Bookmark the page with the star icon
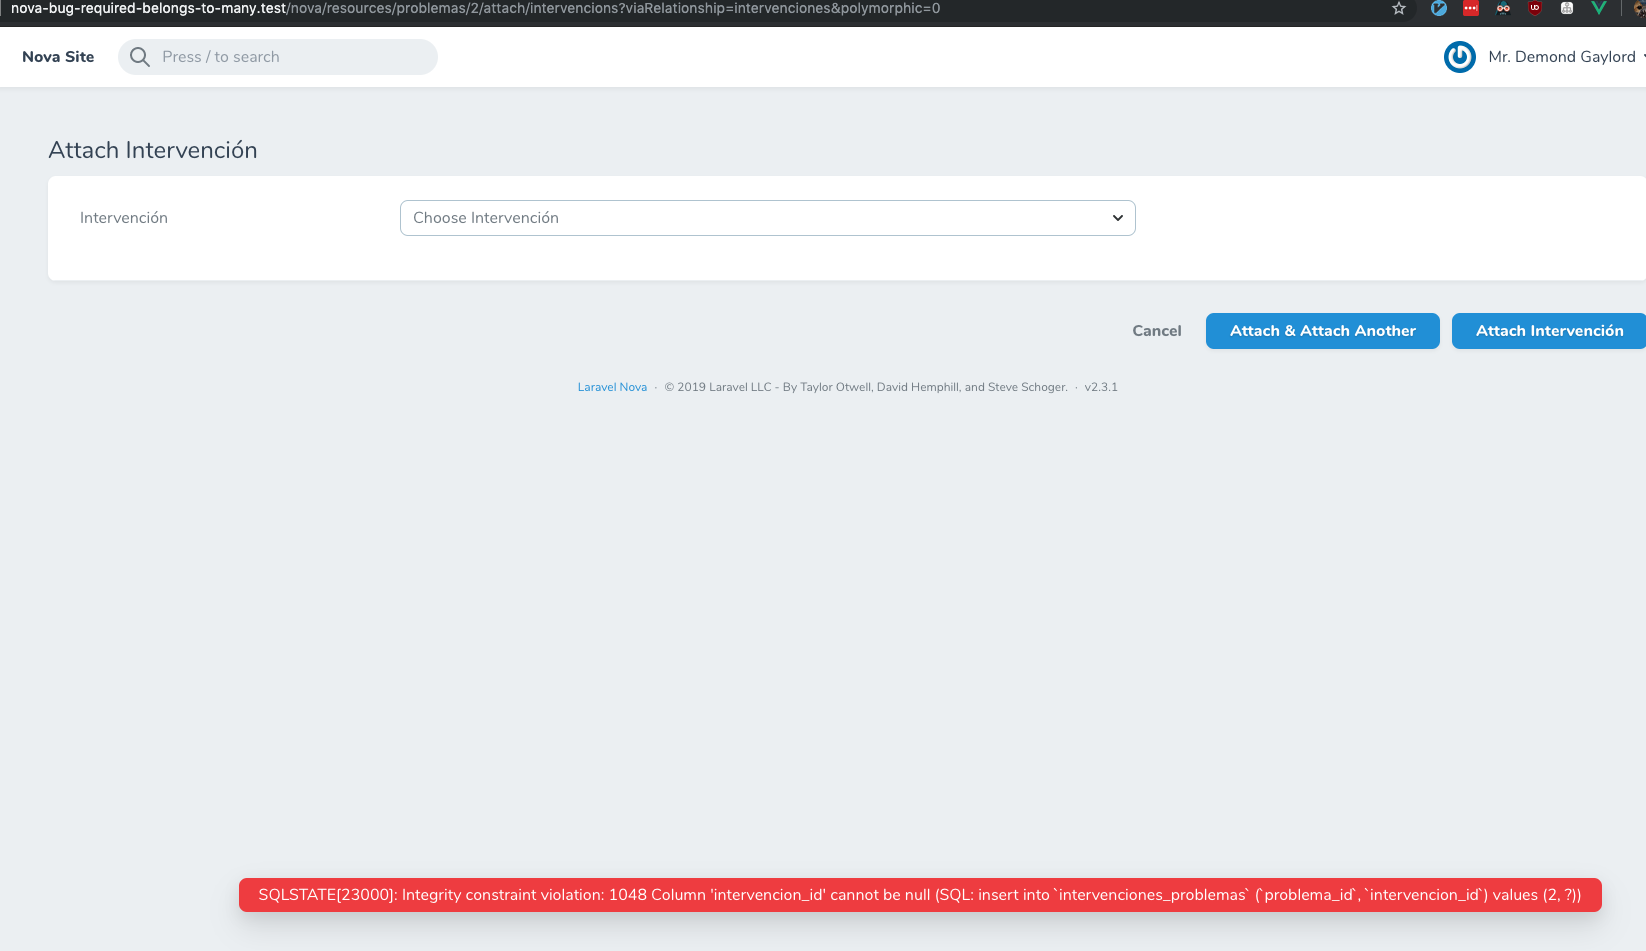Screen dimensions: 1646x951 tap(1398, 8)
